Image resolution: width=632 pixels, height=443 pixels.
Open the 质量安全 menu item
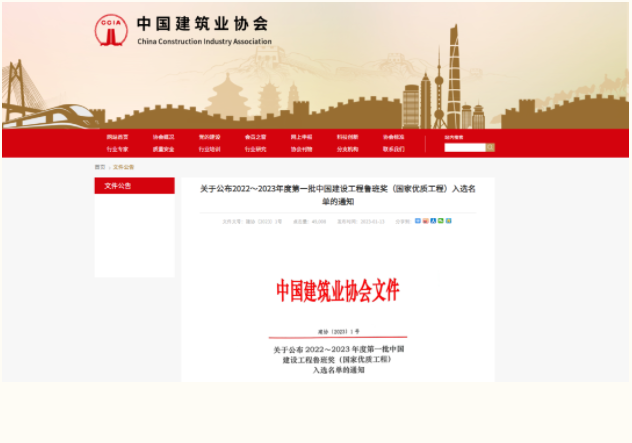coord(163,149)
